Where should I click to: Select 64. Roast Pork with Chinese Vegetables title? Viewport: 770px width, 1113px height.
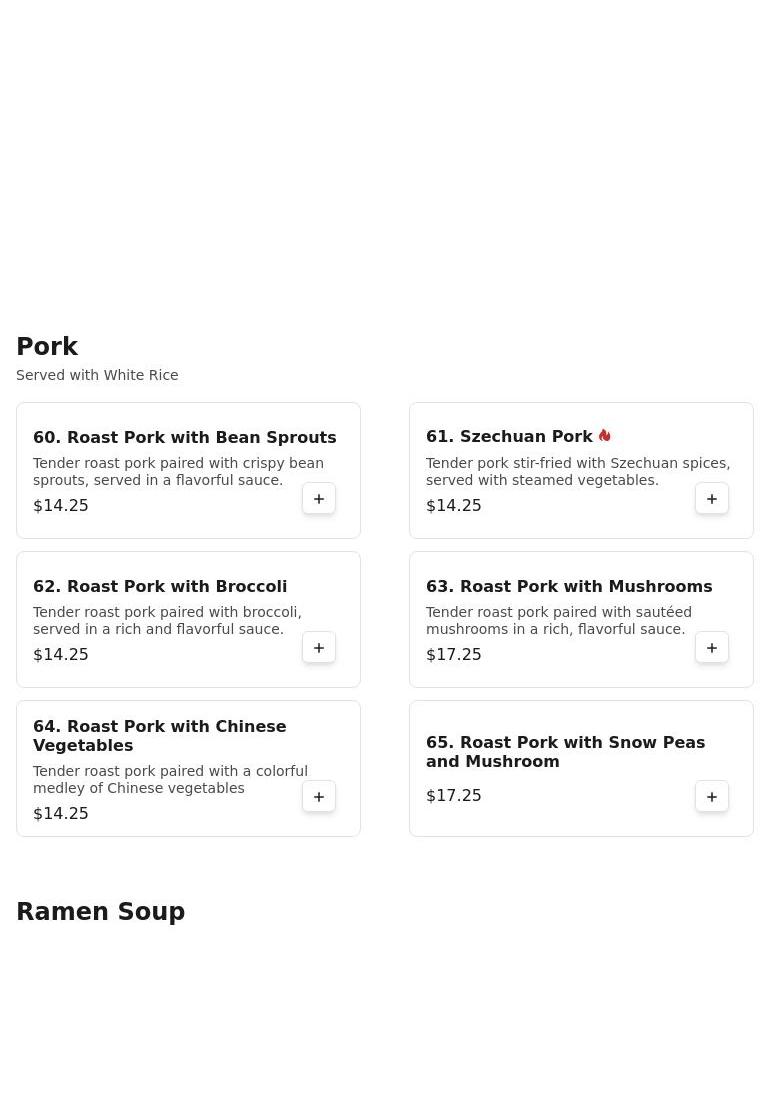[160, 736]
